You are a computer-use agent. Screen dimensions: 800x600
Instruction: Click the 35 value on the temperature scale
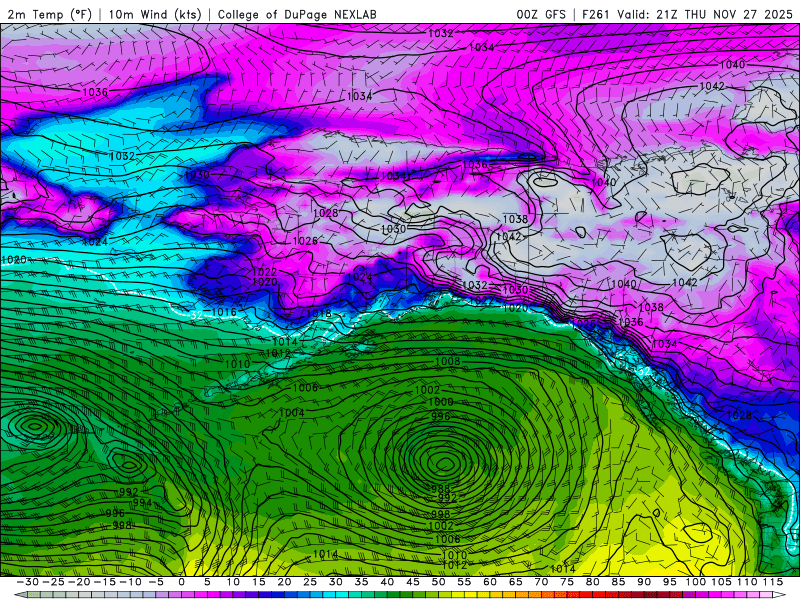361,582
